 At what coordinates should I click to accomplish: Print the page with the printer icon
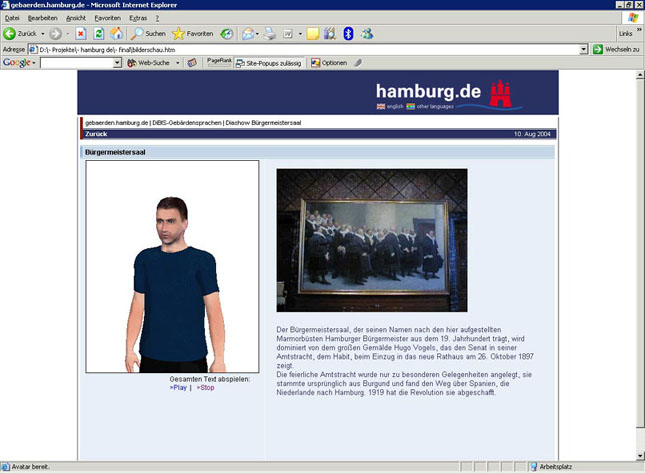(x=270, y=34)
